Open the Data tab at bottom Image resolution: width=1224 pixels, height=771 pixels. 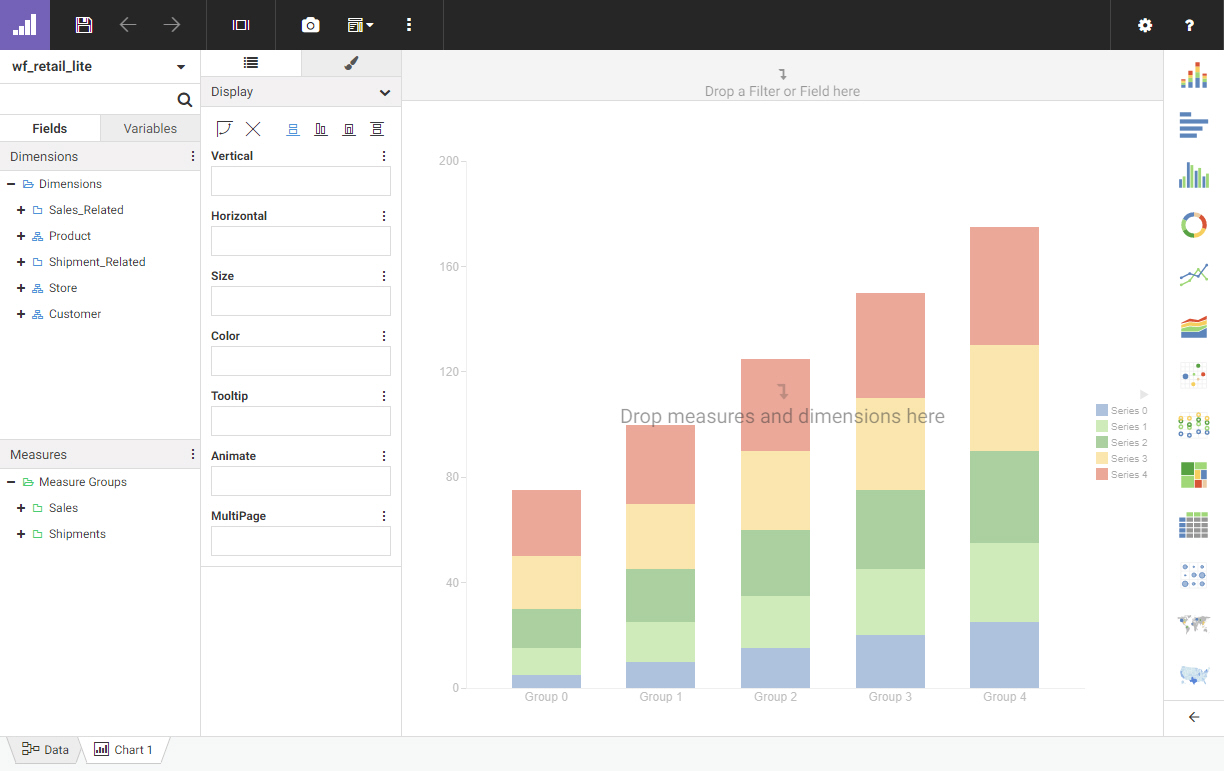pyautogui.click(x=46, y=750)
